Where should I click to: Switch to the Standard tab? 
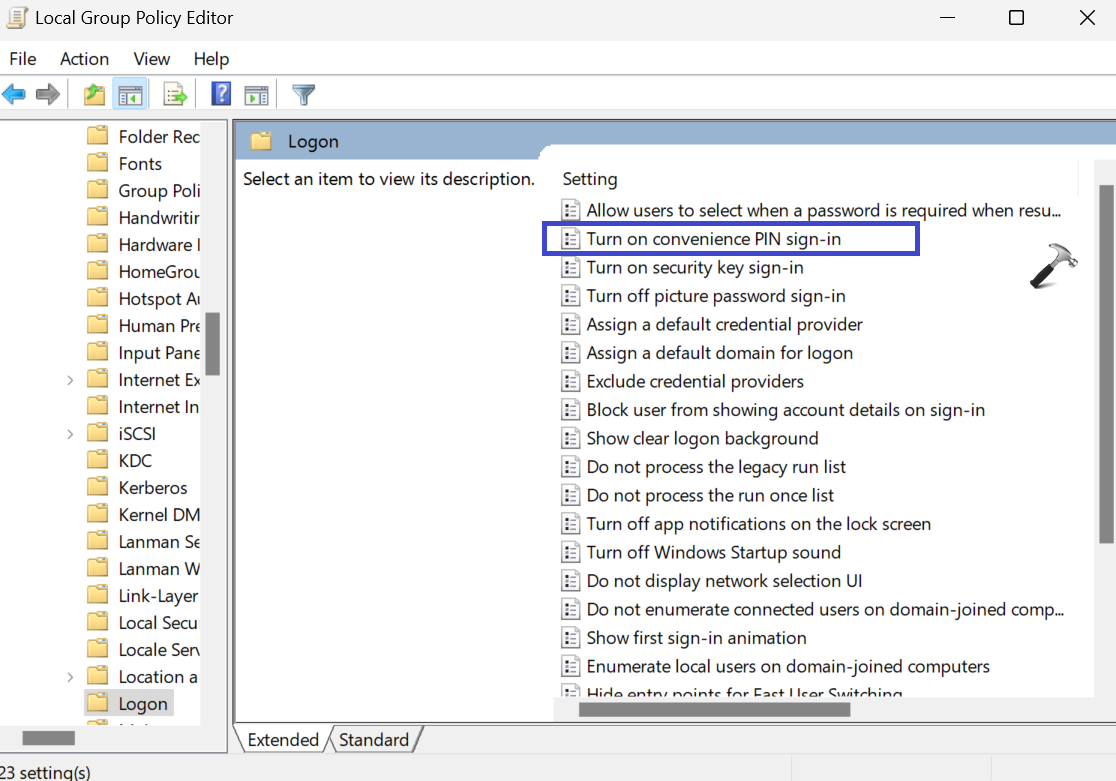point(374,740)
